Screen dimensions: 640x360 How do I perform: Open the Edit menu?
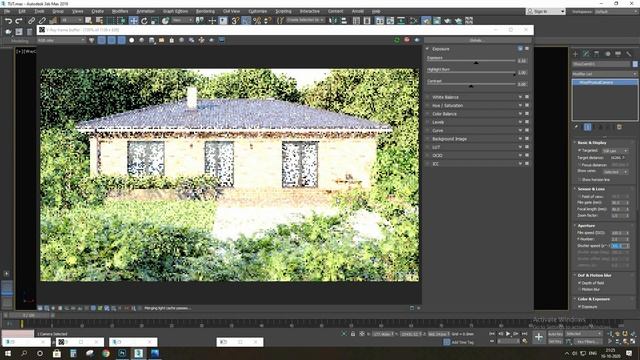point(22,11)
